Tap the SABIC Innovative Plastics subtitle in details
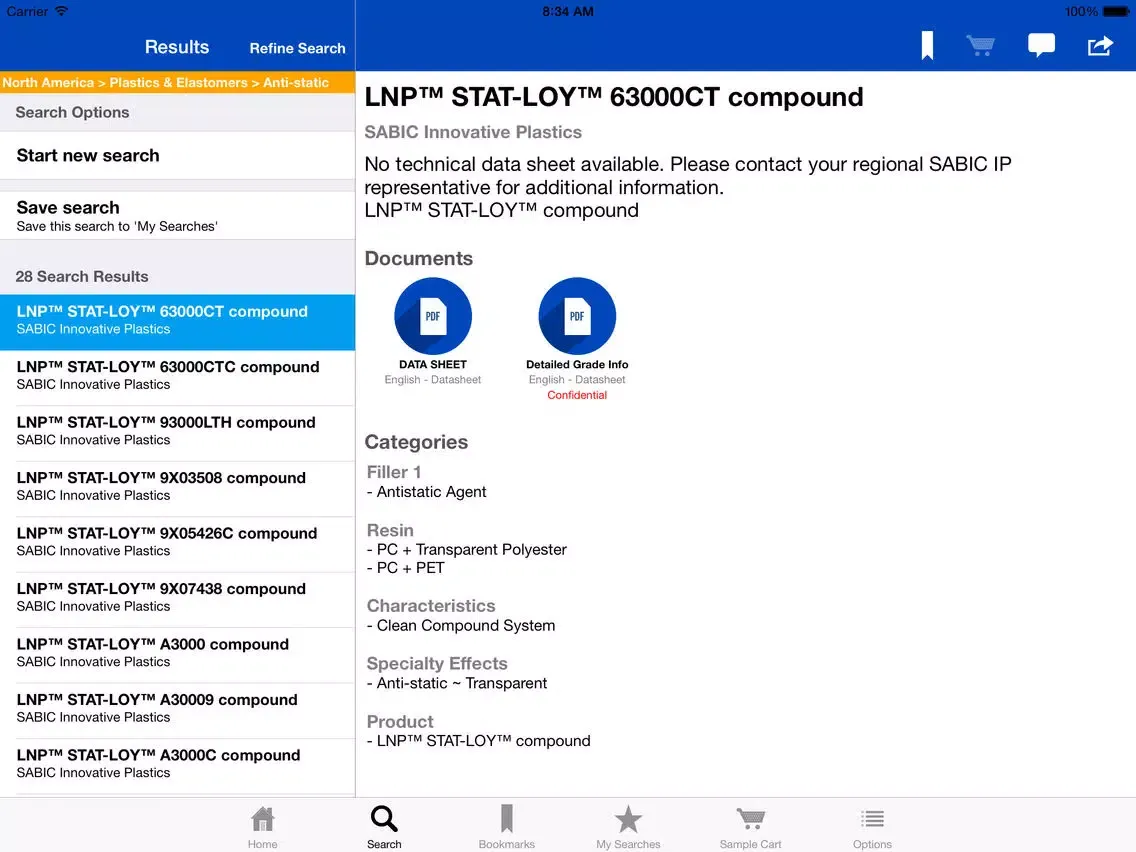Screen dimensions: 1136x852 (473, 132)
